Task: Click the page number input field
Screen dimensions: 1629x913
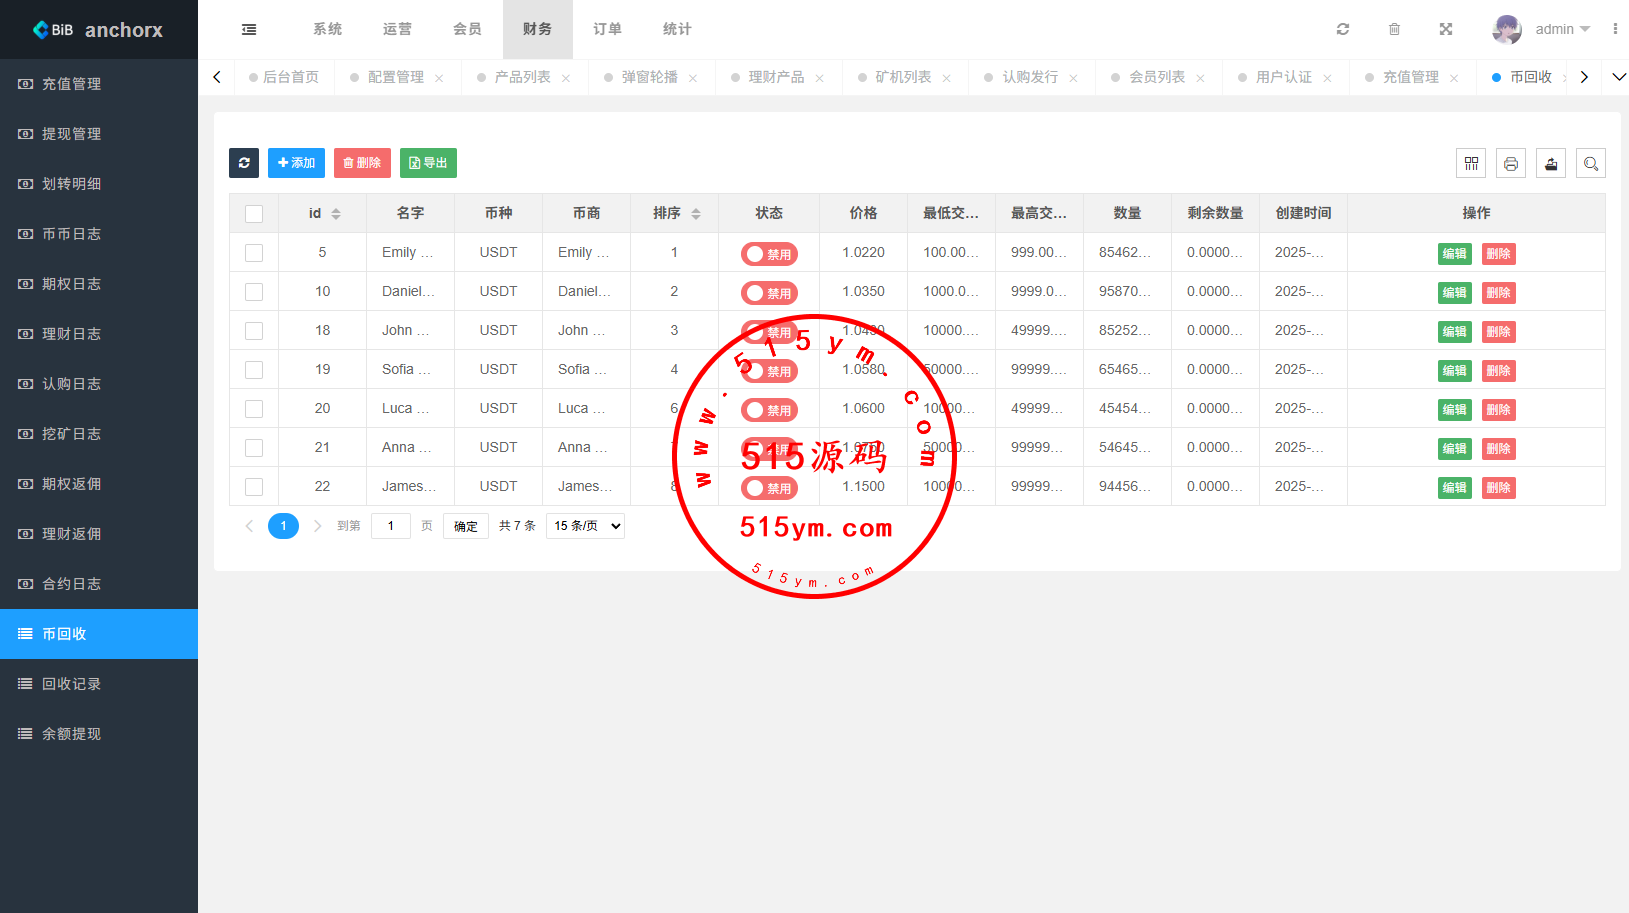Action: click(x=391, y=526)
